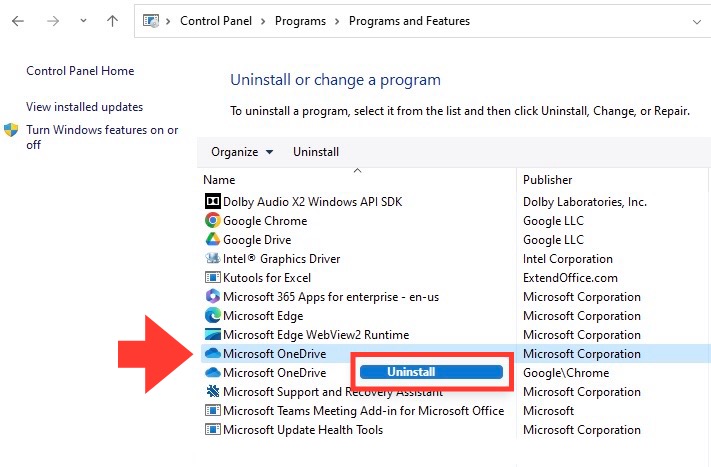
Task: Expand the chevron after Programs breadcrumb
Action: click(x=337, y=21)
